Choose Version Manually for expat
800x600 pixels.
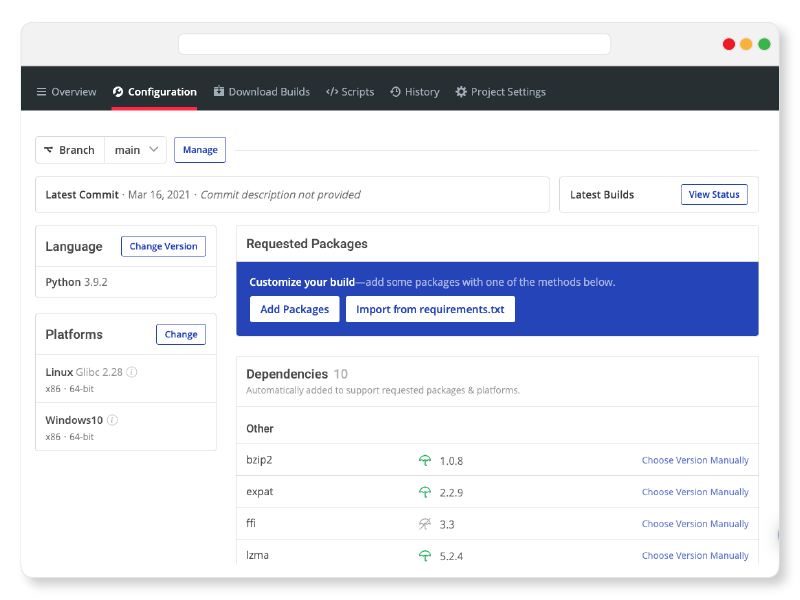click(695, 492)
